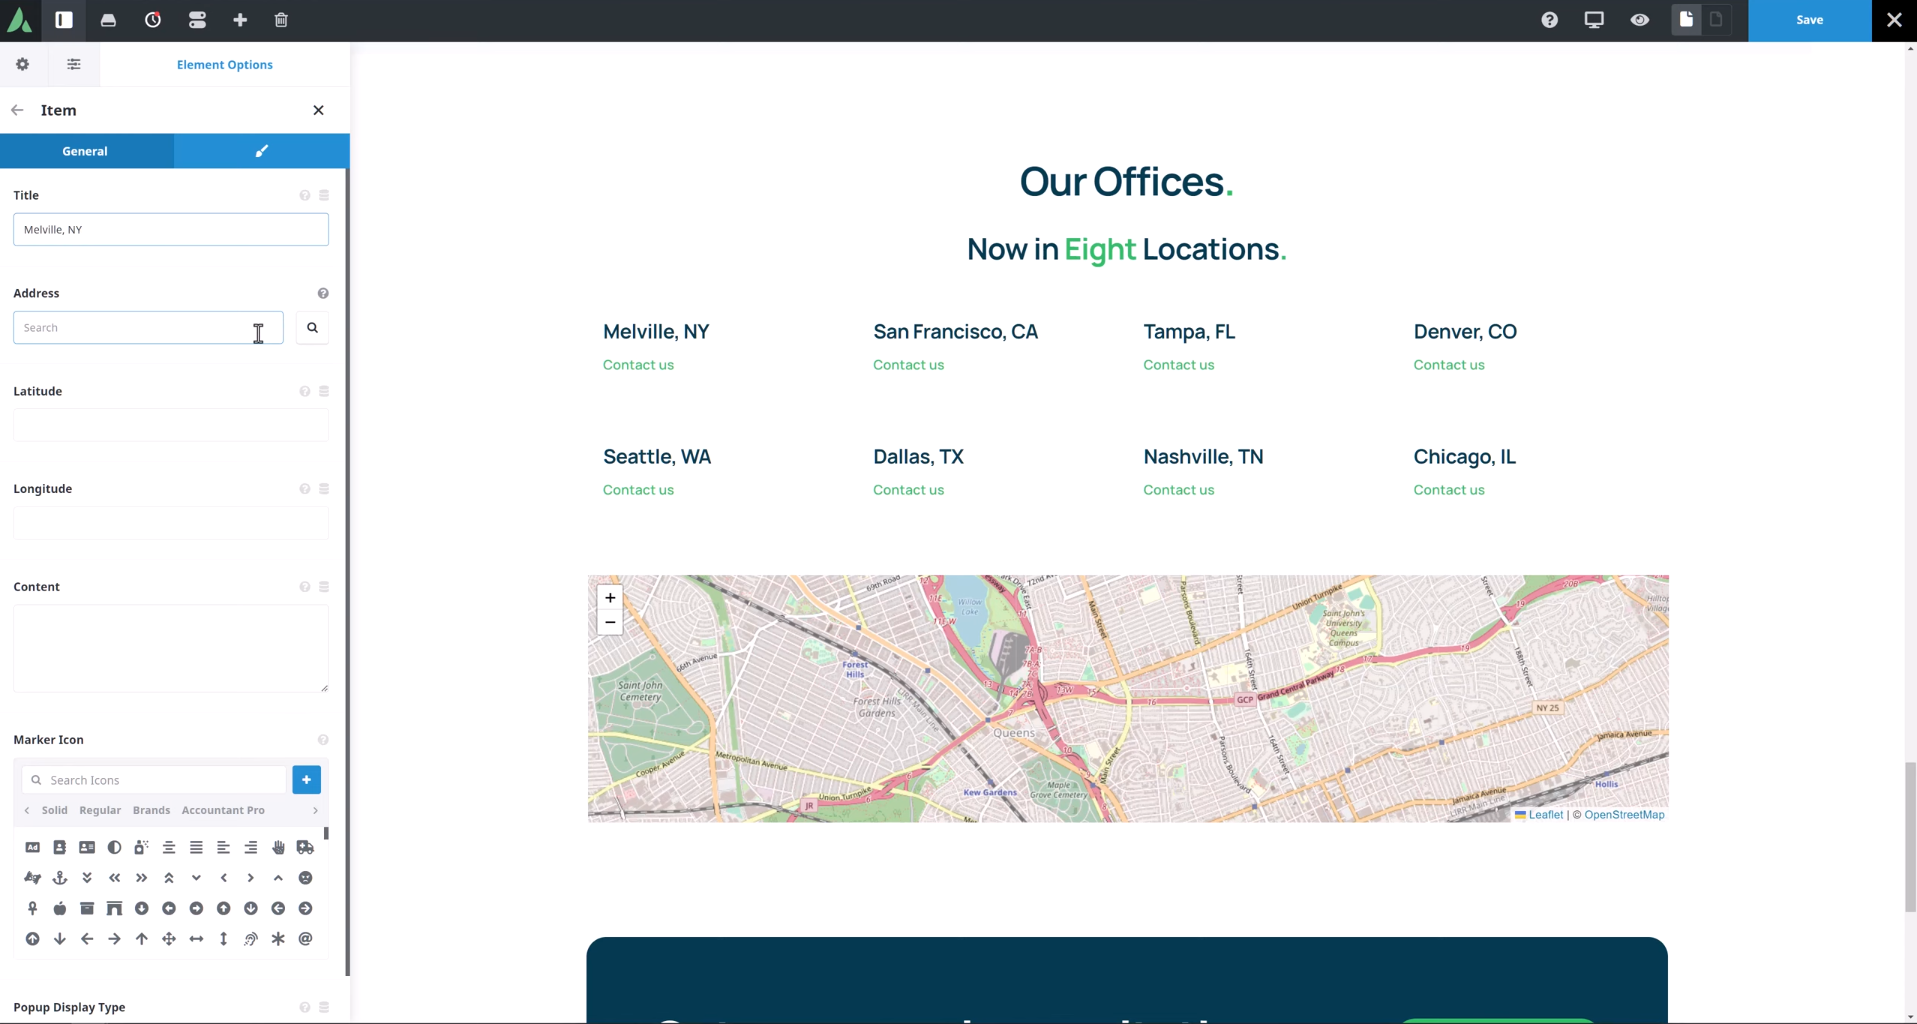
Task: Switch to the General tab
Action: pos(86,151)
